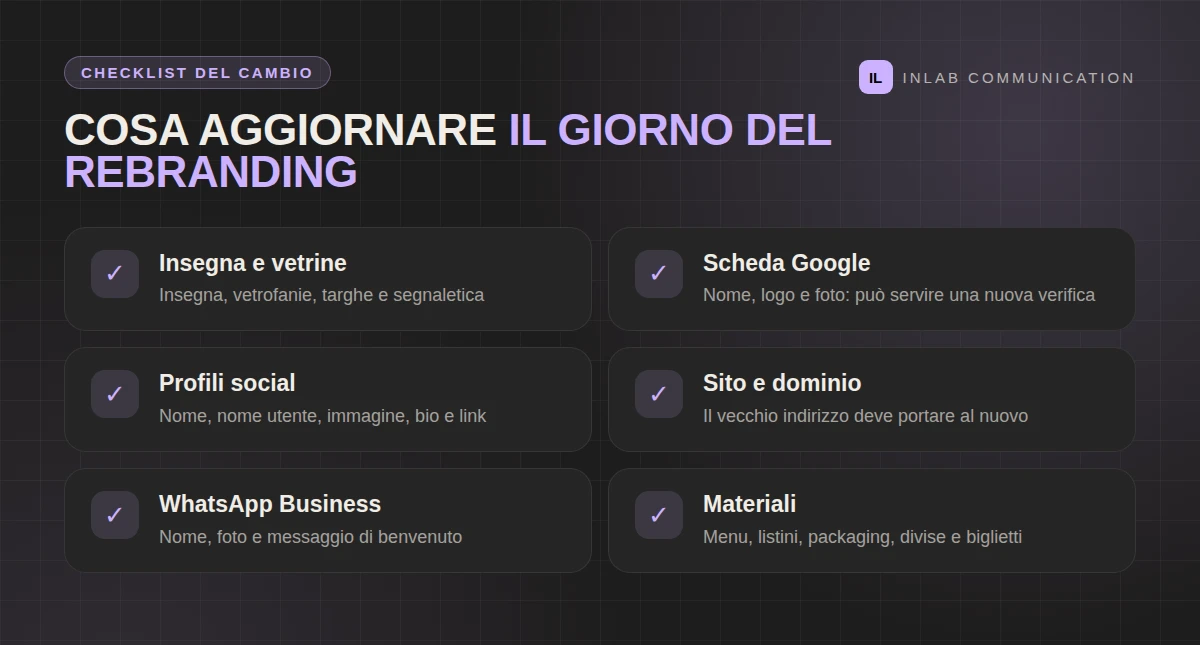
Task: Toggle the Sito e dominio checkbox
Action: 659,394
